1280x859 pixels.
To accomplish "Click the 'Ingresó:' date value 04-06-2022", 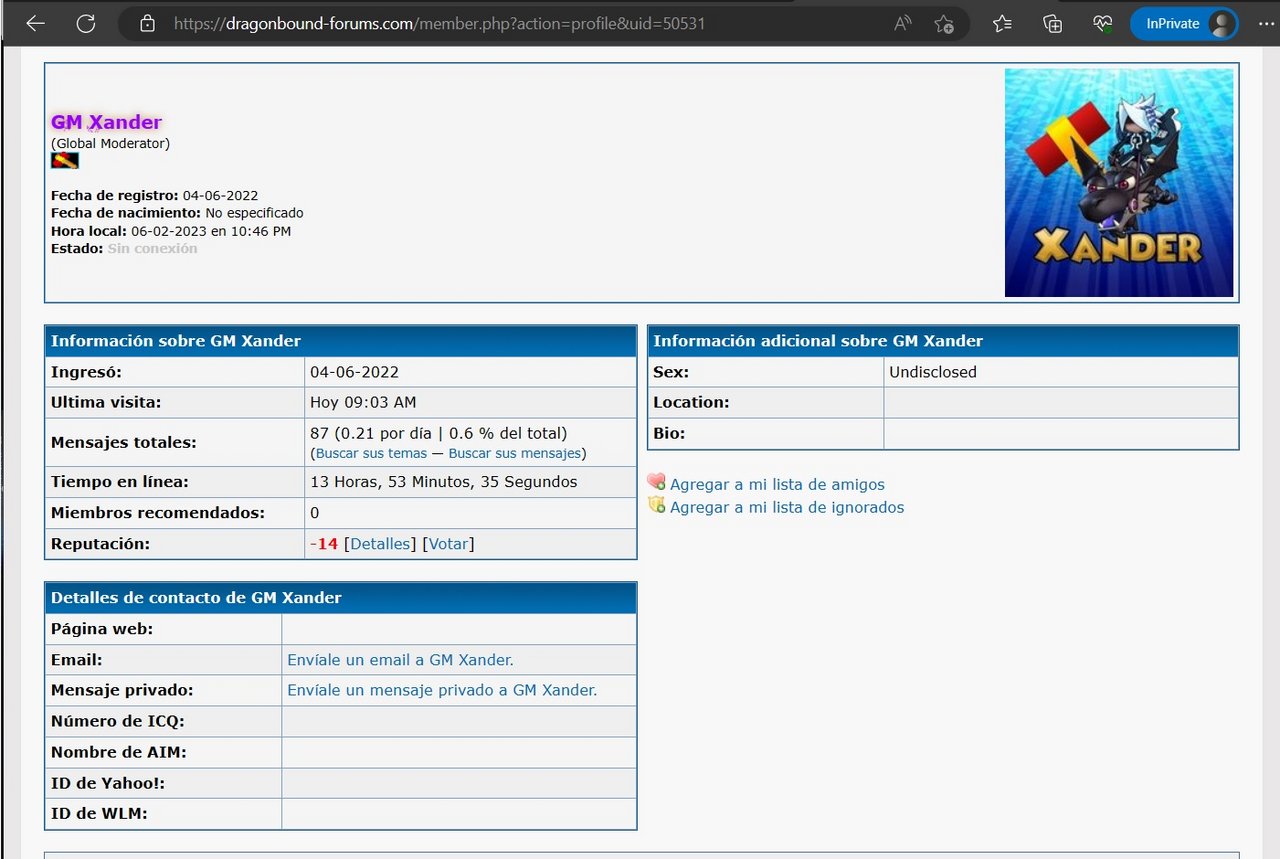I will (355, 372).
